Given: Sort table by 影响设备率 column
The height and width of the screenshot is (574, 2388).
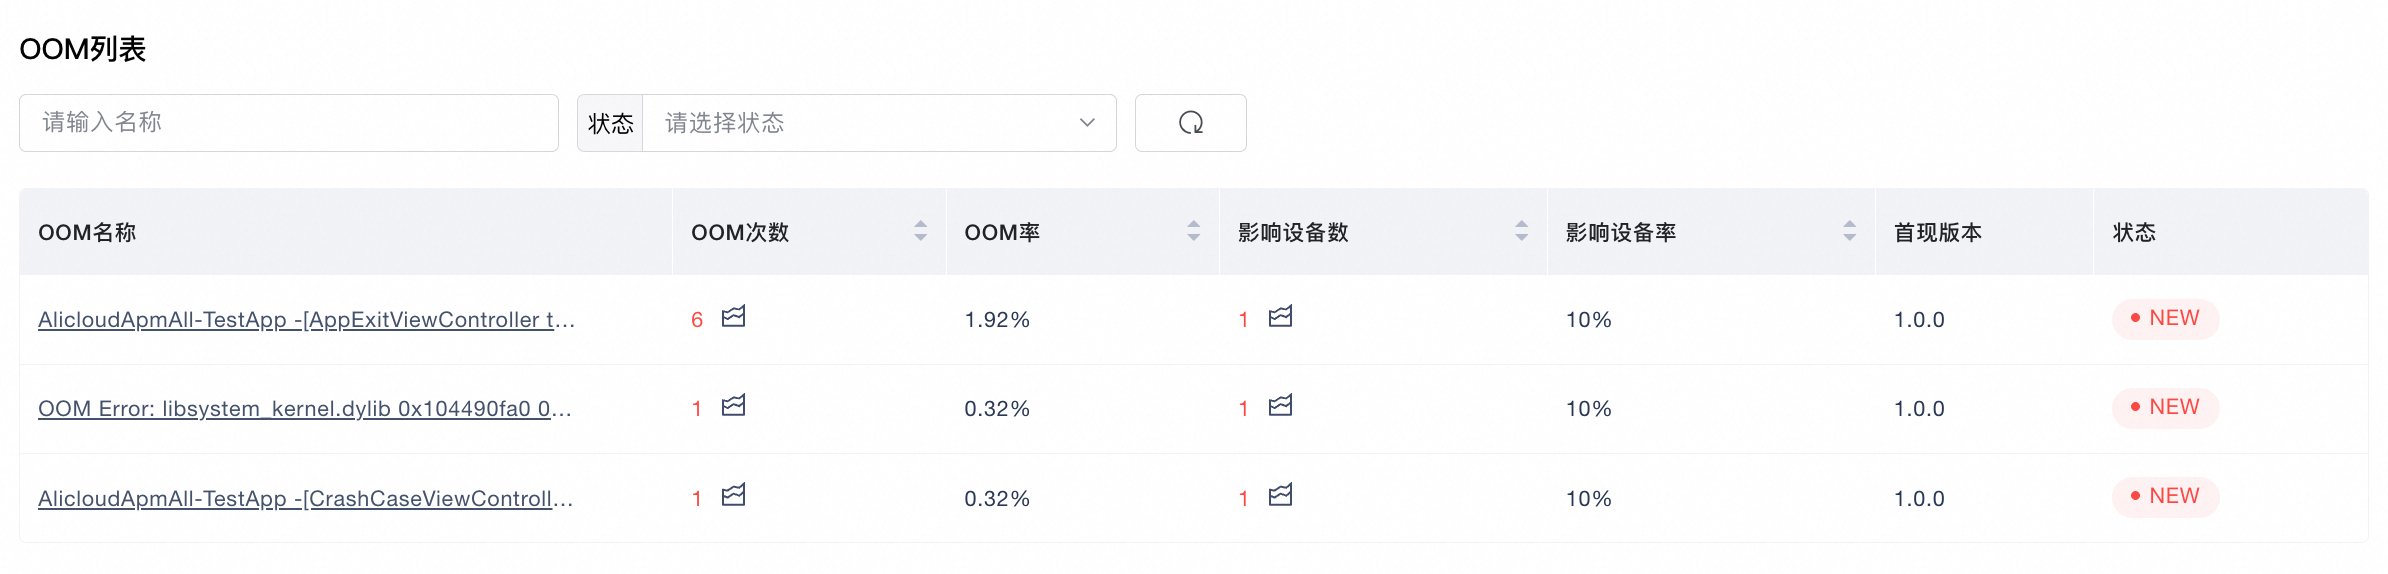Looking at the screenshot, I should click(x=1849, y=231).
